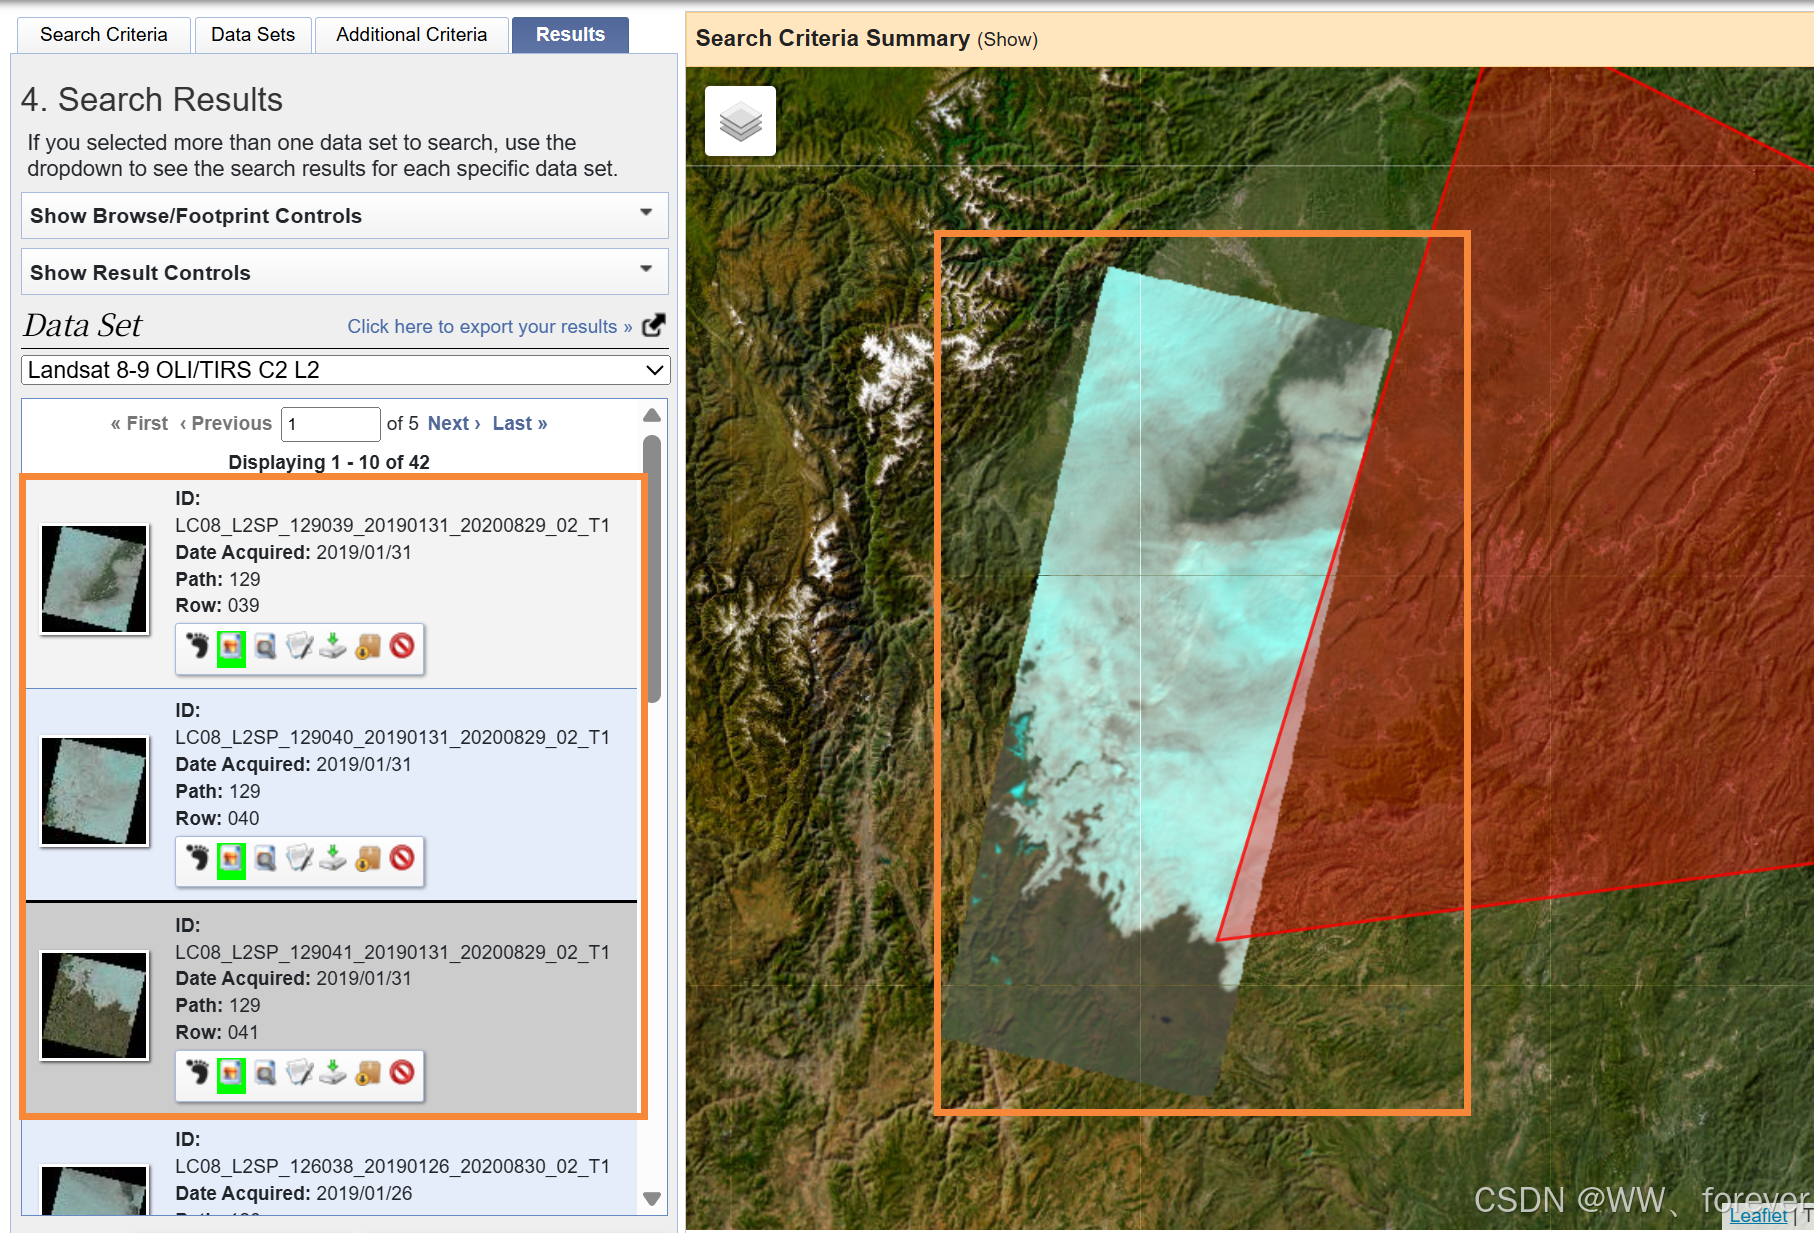Show metadata and browse for scene 129041
The width and height of the screenshot is (1814, 1233).
tap(299, 1074)
